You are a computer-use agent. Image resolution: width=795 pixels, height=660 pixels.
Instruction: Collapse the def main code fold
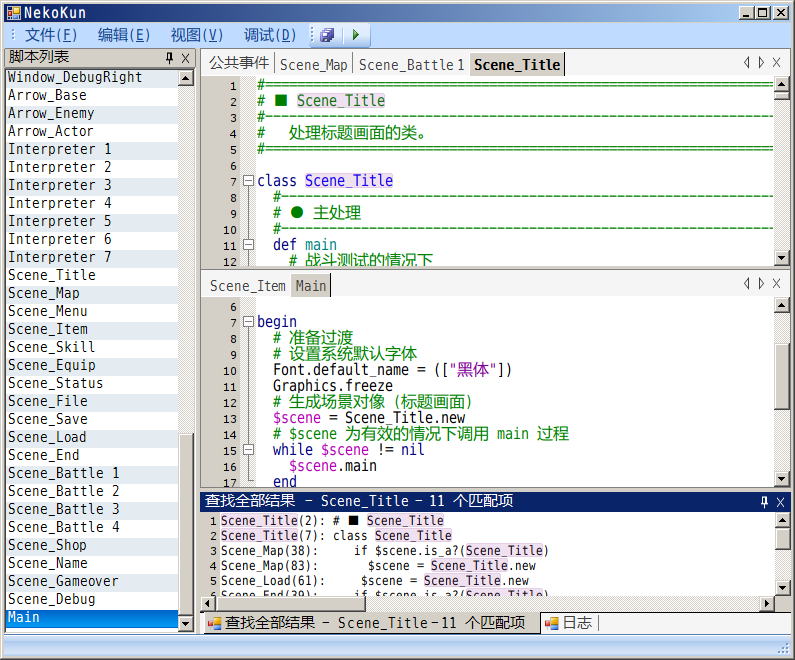pos(248,245)
